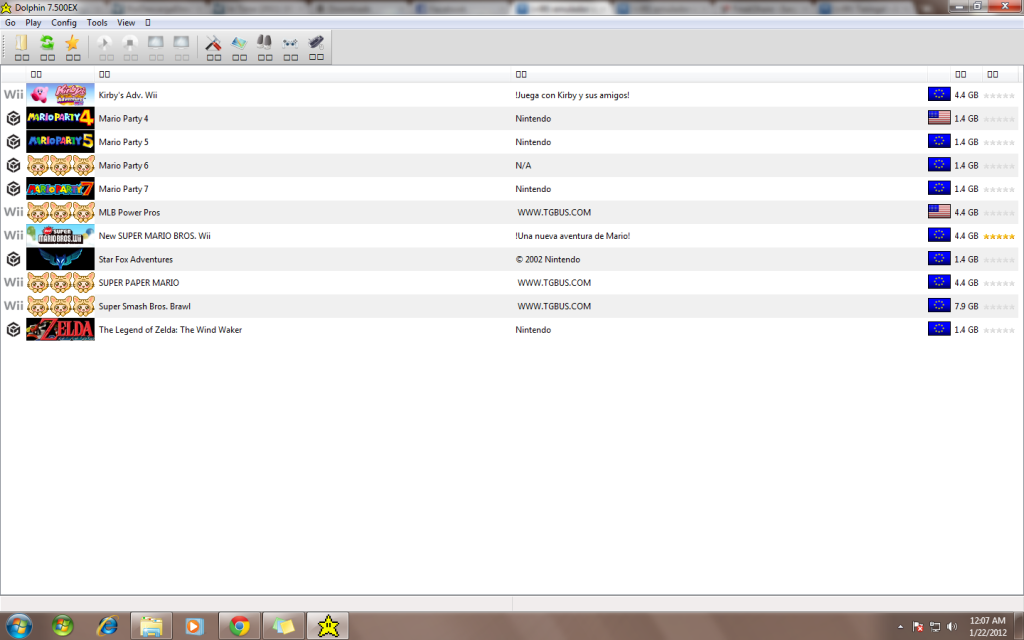
Task: Open the Go menu
Action: [10, 22]
